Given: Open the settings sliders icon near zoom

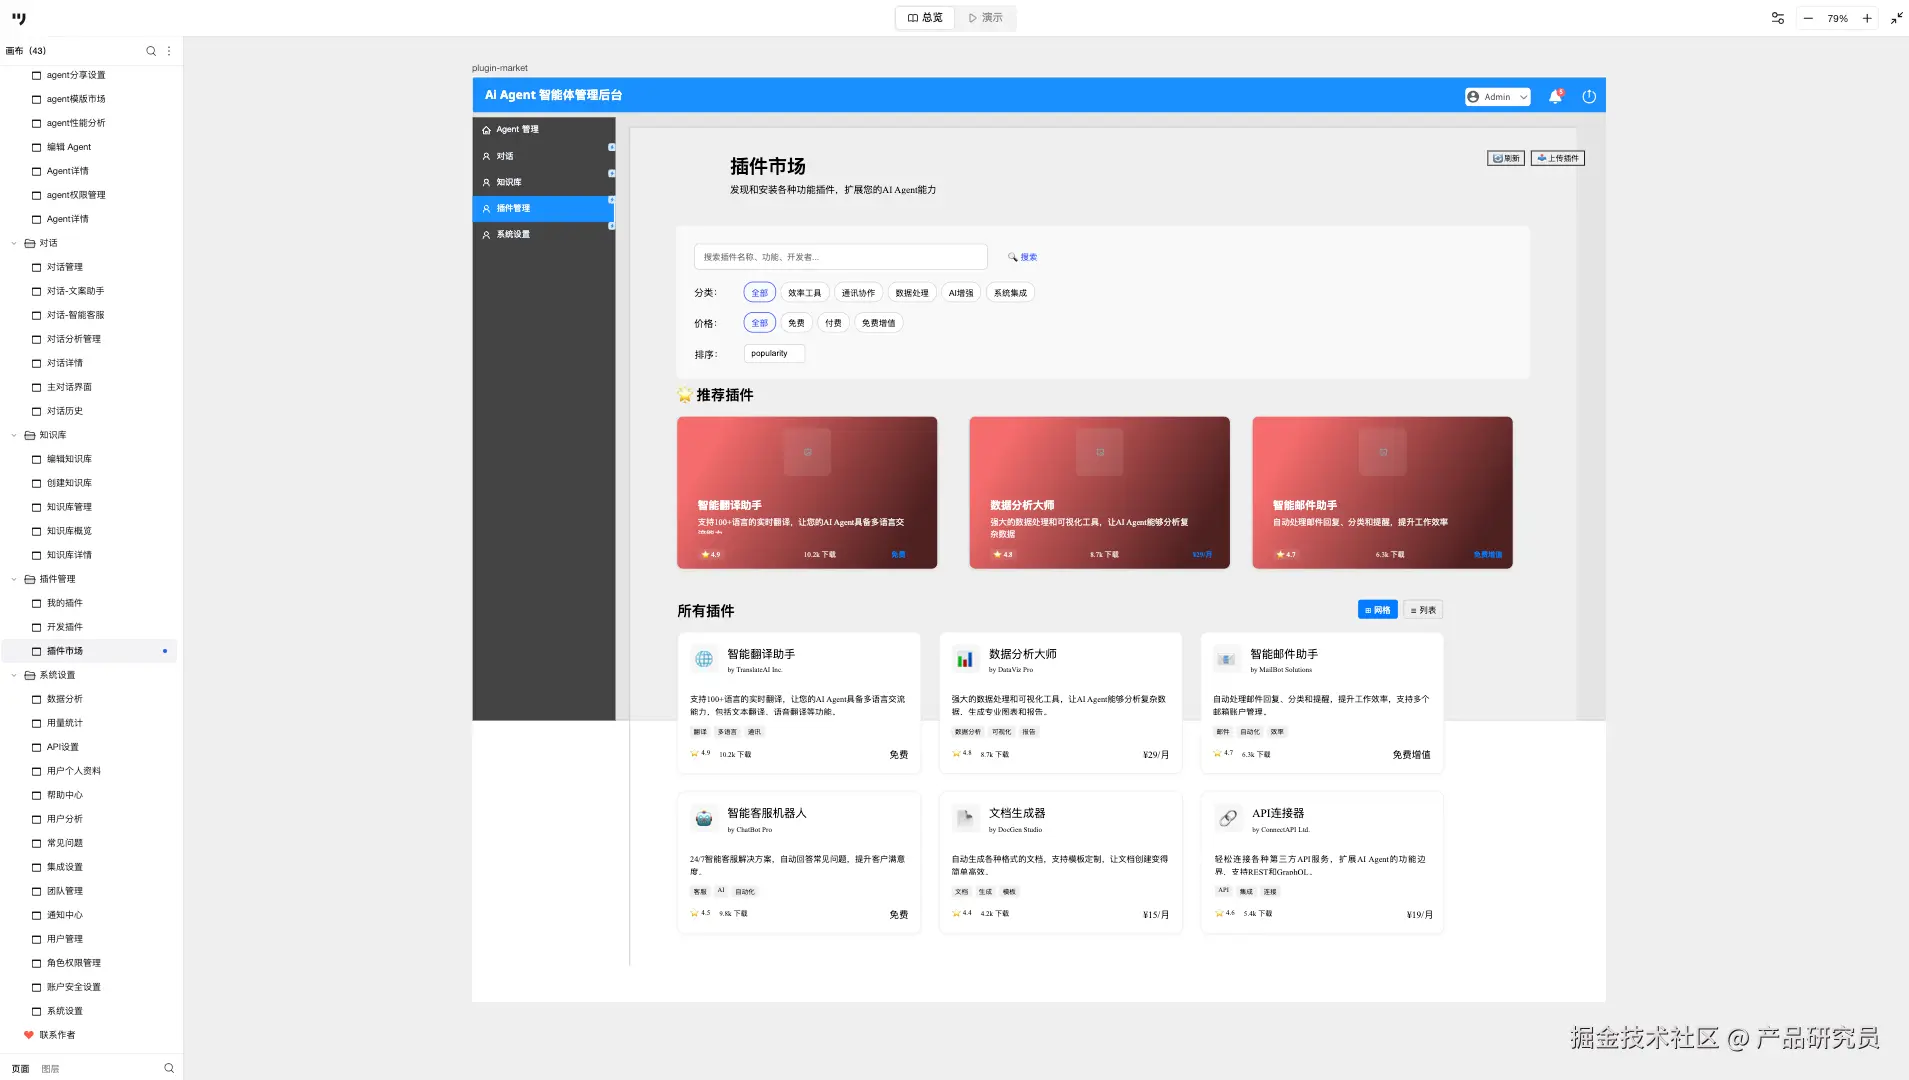Looking at the screenshot, I should (1778, 18).
